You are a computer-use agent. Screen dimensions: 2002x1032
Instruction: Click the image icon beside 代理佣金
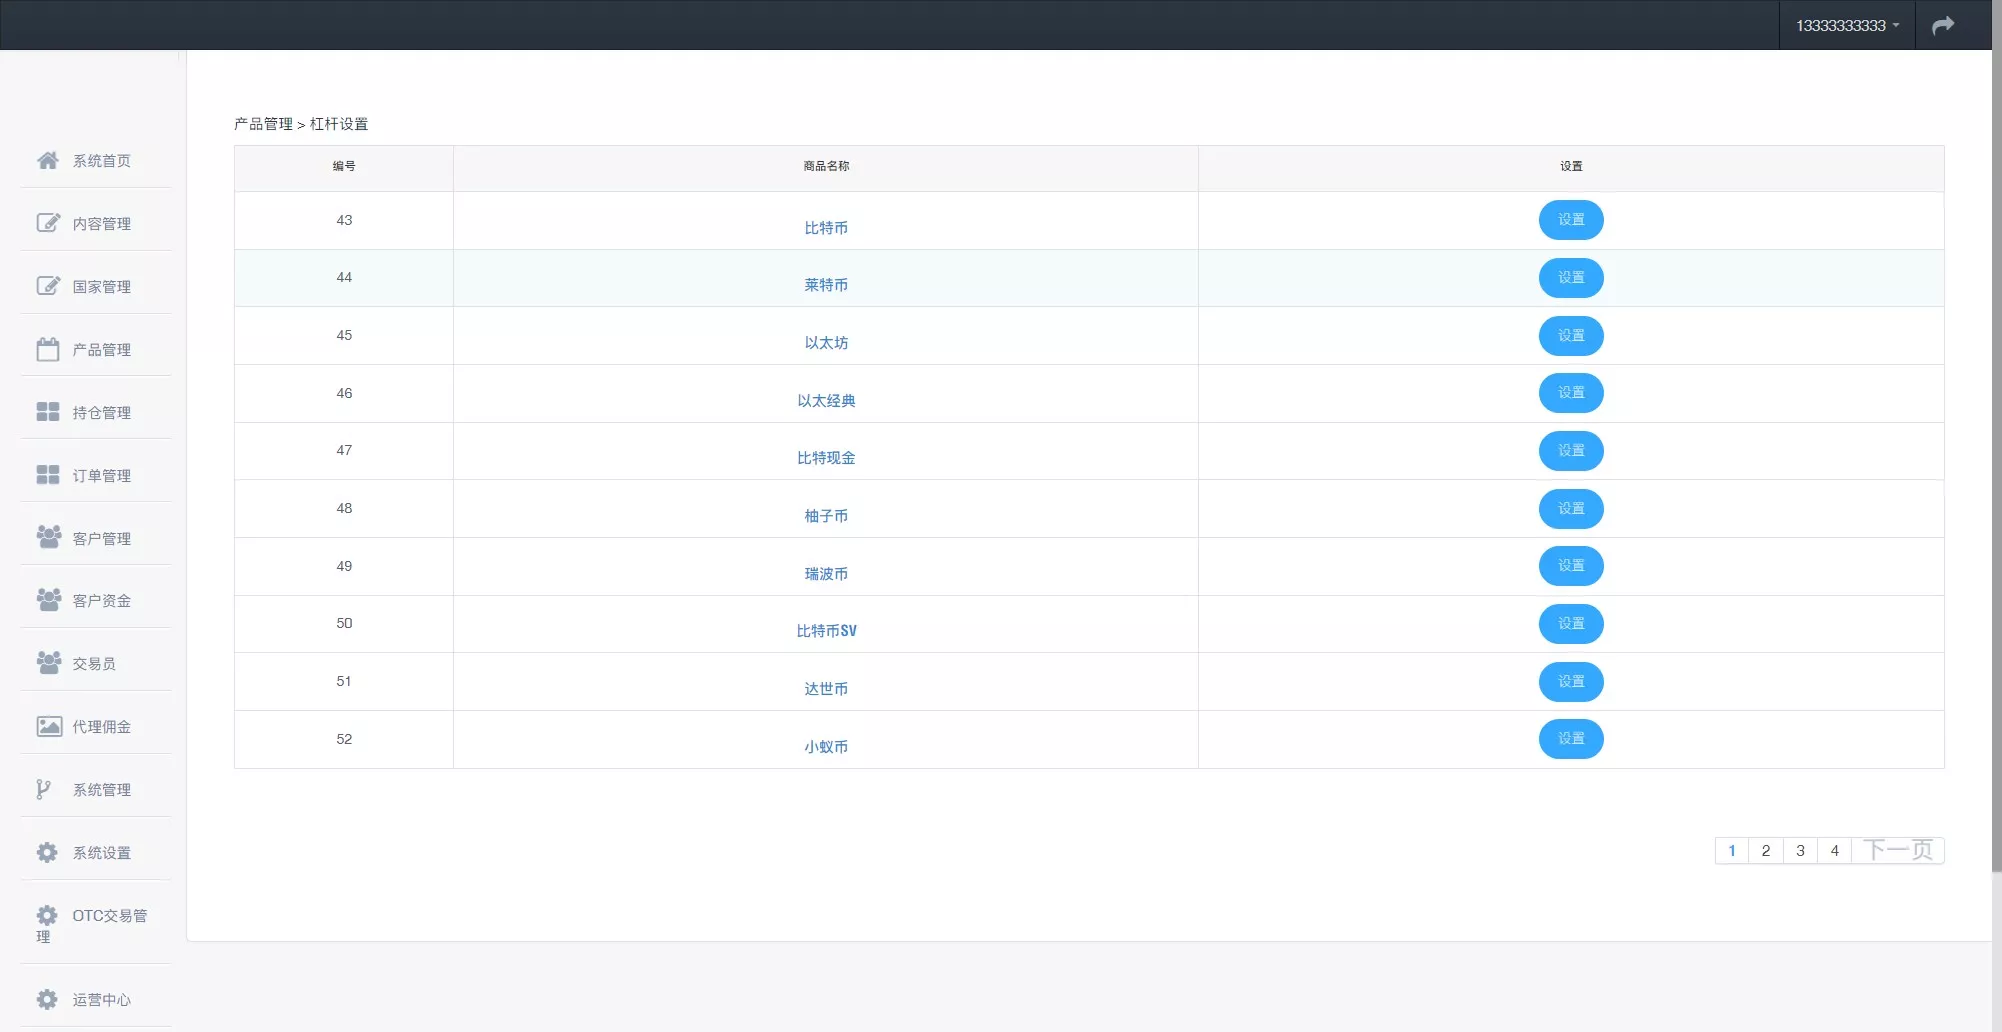click(x=48, y=726)
